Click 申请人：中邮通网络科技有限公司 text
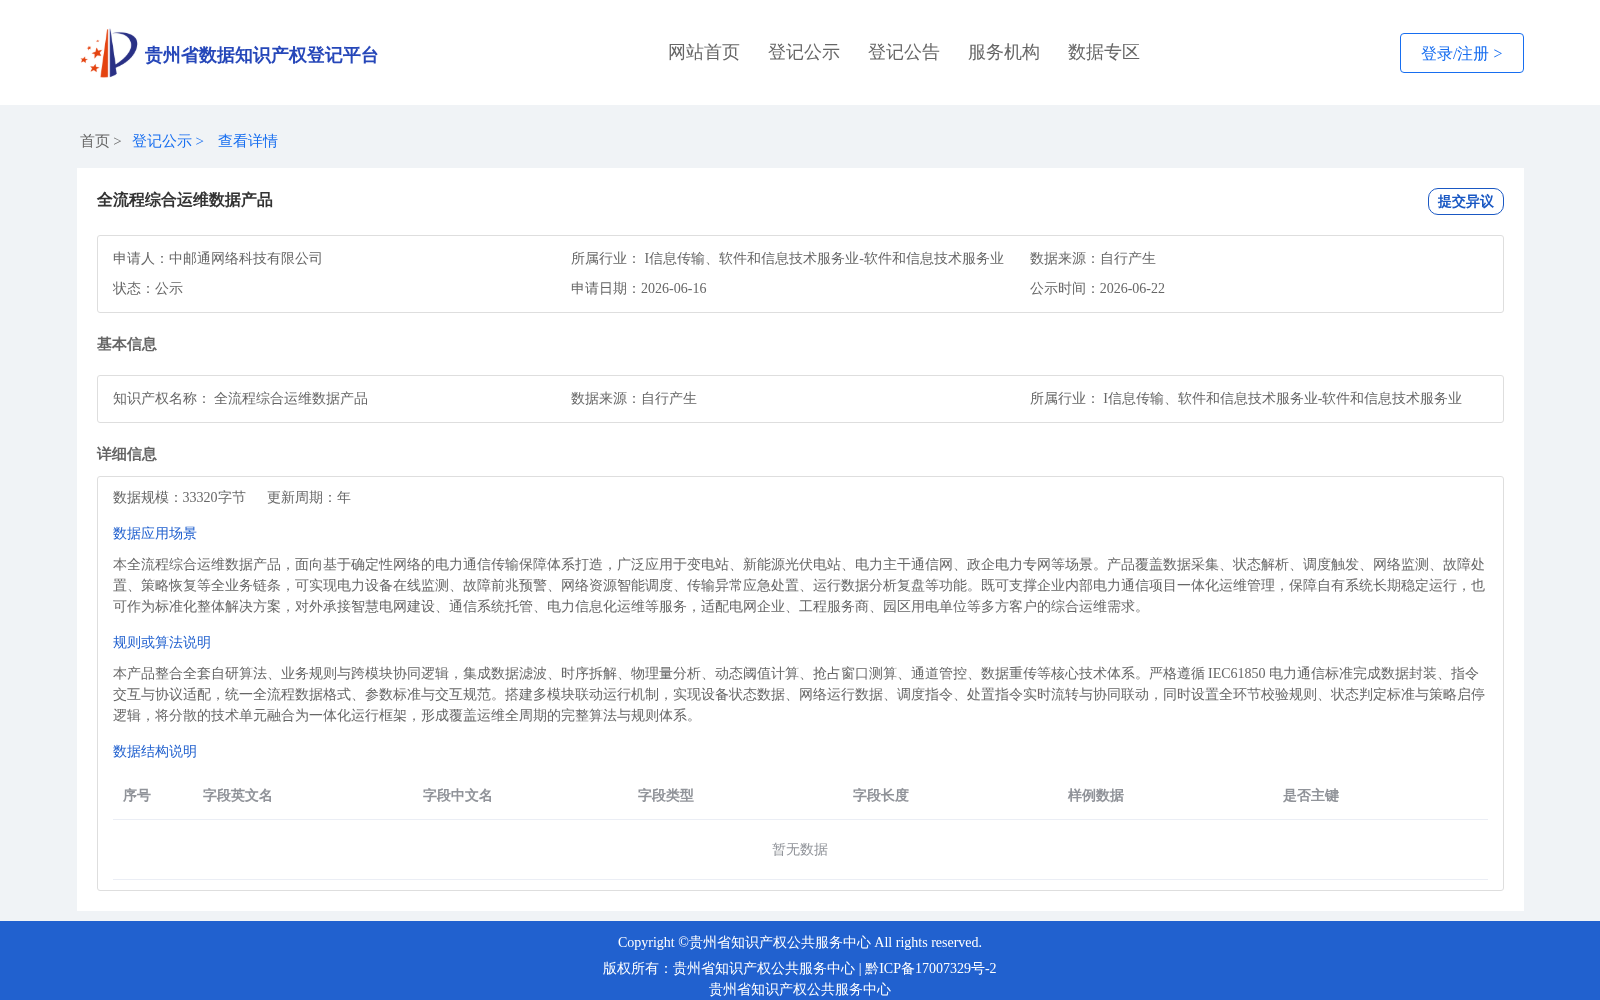 [x=218, y=258]
